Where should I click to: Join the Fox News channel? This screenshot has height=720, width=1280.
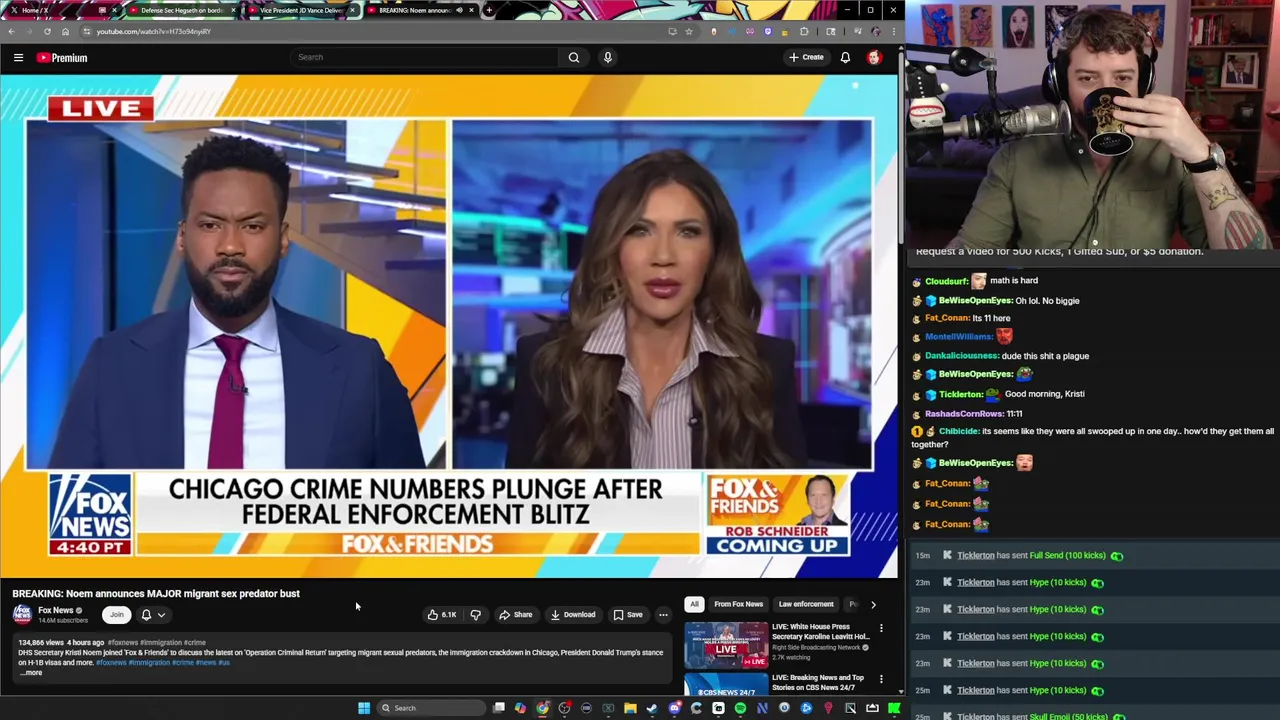pos(117,615)
